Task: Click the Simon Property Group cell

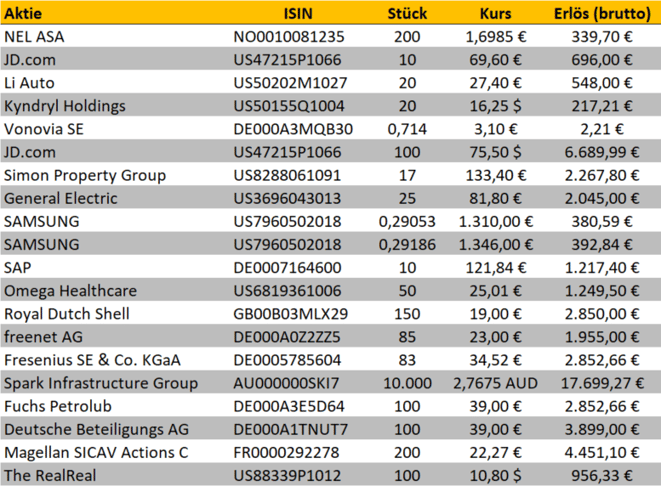Action: tap(85, 175)
